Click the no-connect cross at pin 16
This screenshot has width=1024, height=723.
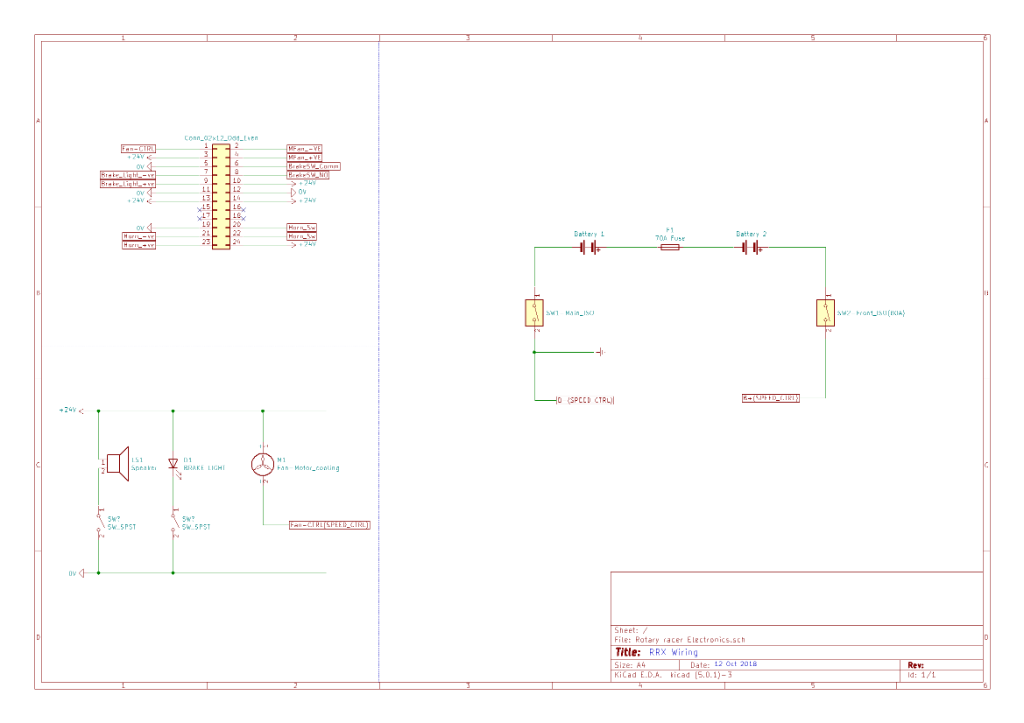click(244, 210)
